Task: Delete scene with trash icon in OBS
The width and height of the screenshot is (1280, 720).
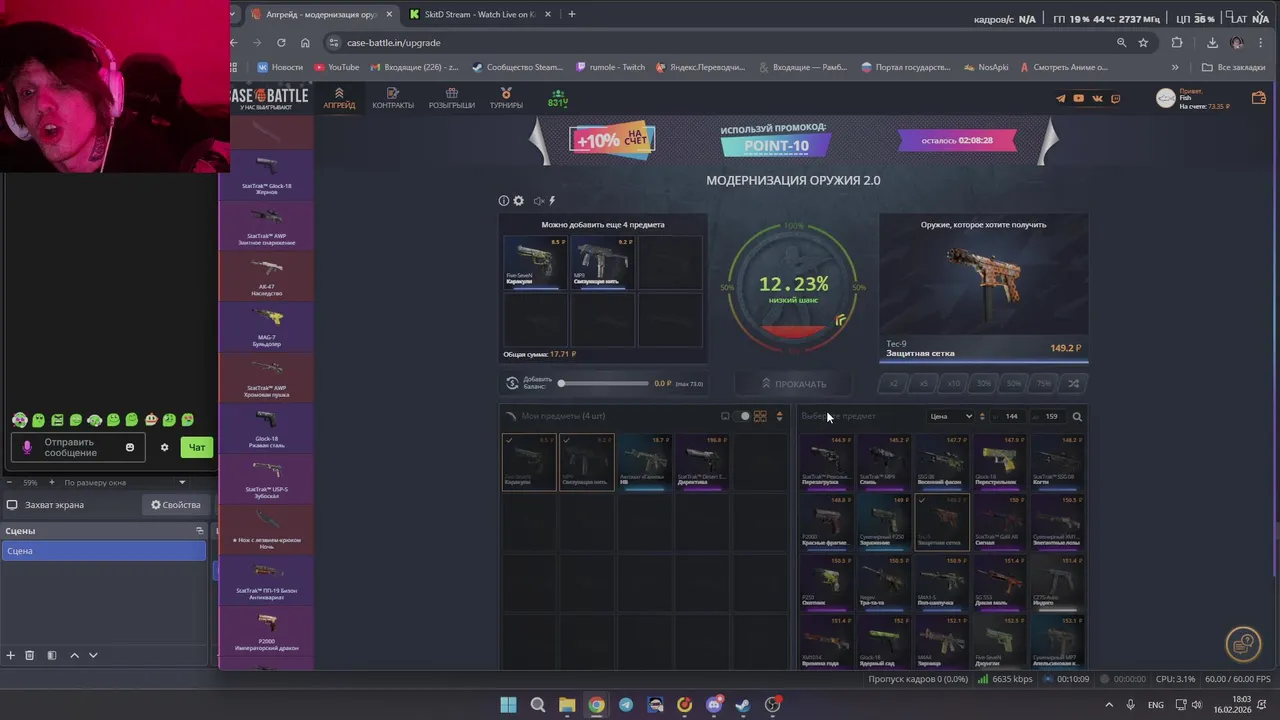Action: click(x=30, y=655)
